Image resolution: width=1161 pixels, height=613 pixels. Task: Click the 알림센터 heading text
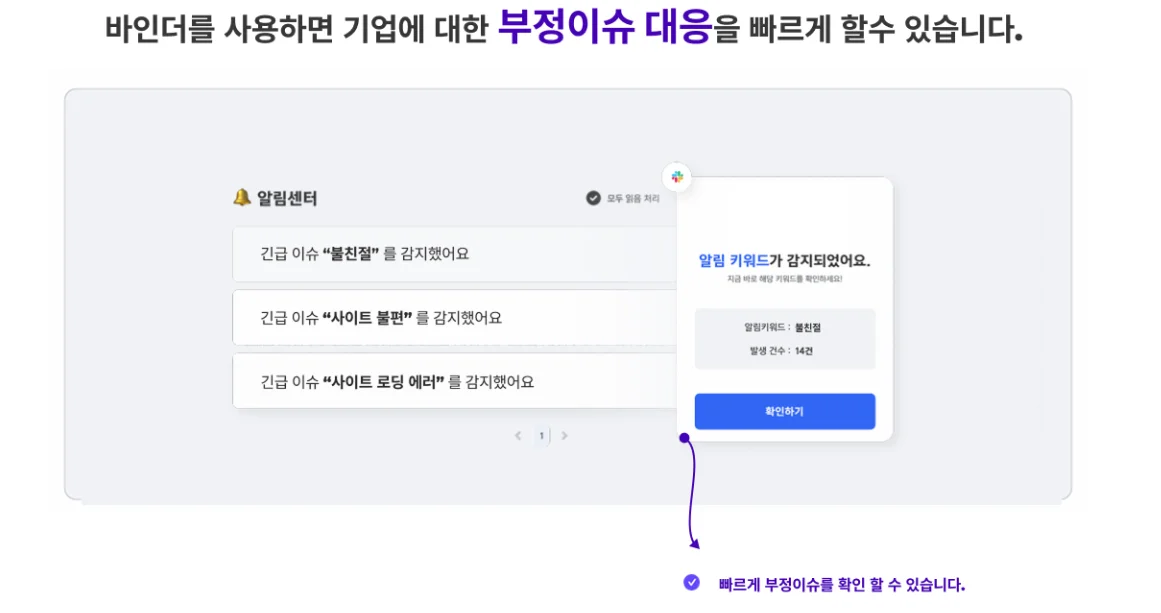pos(287,199)
